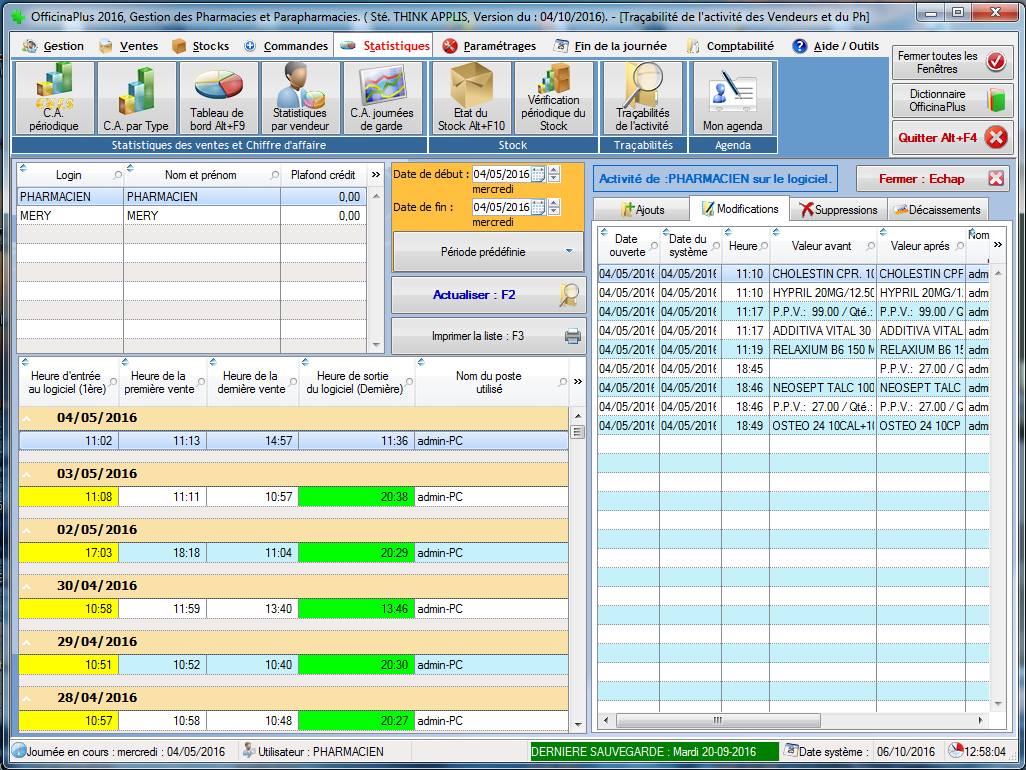Collapse the 04/05/2016 date group

point(27,418)
